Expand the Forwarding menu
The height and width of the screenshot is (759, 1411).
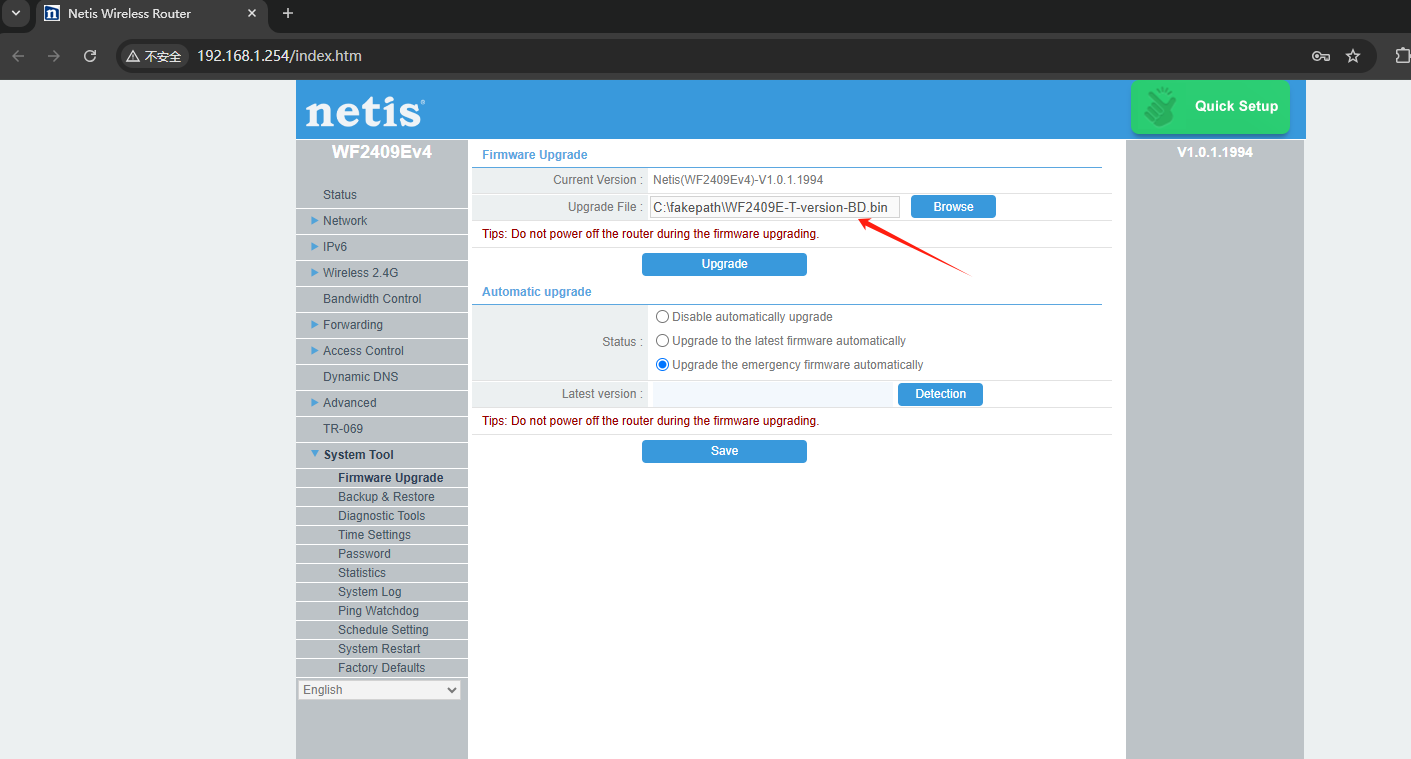[352, 325]
